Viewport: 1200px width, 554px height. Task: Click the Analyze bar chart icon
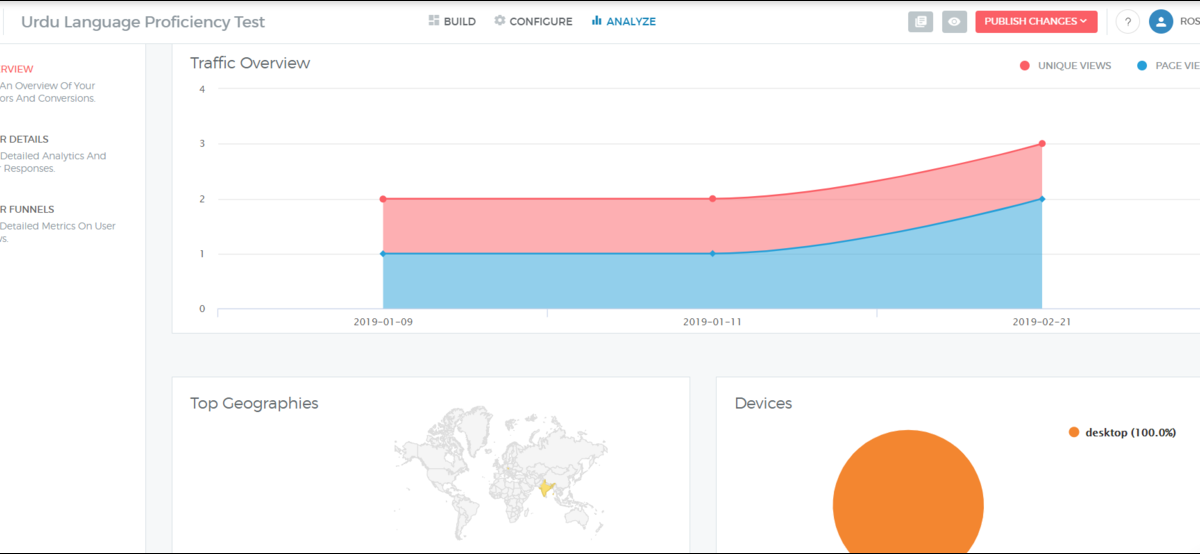(597, 21)
